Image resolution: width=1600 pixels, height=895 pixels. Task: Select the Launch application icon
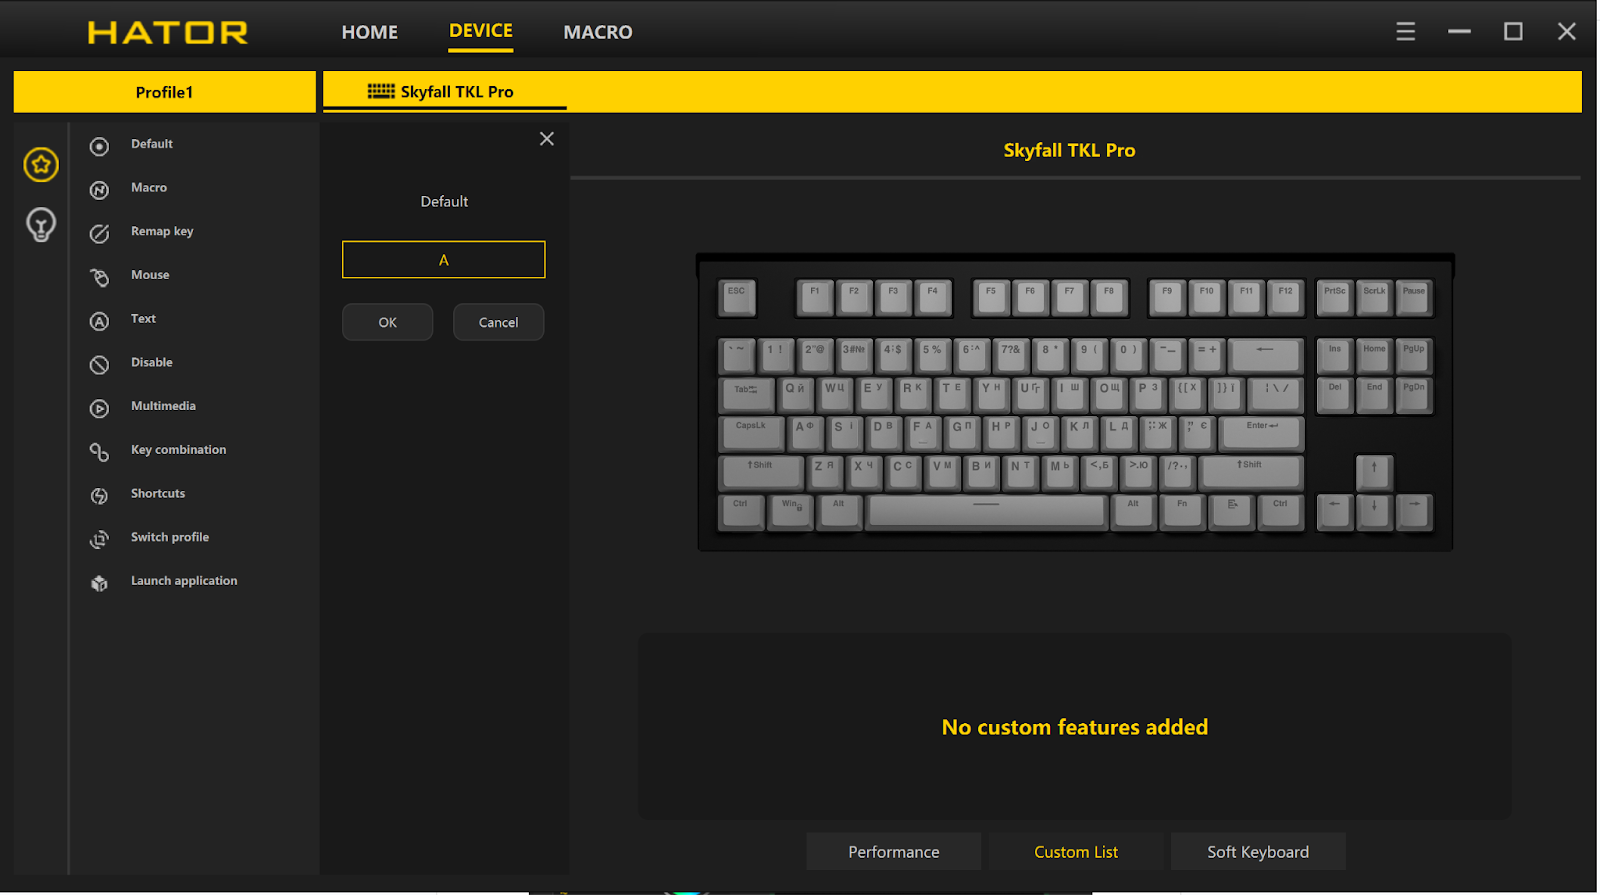(x=99, y=583)
